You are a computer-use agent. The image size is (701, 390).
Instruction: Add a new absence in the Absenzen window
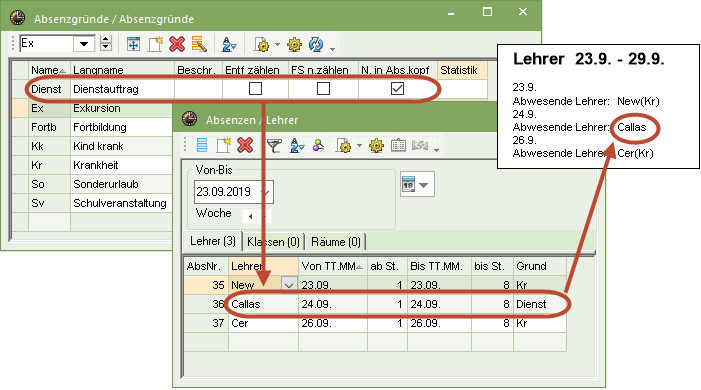(223, 145)
